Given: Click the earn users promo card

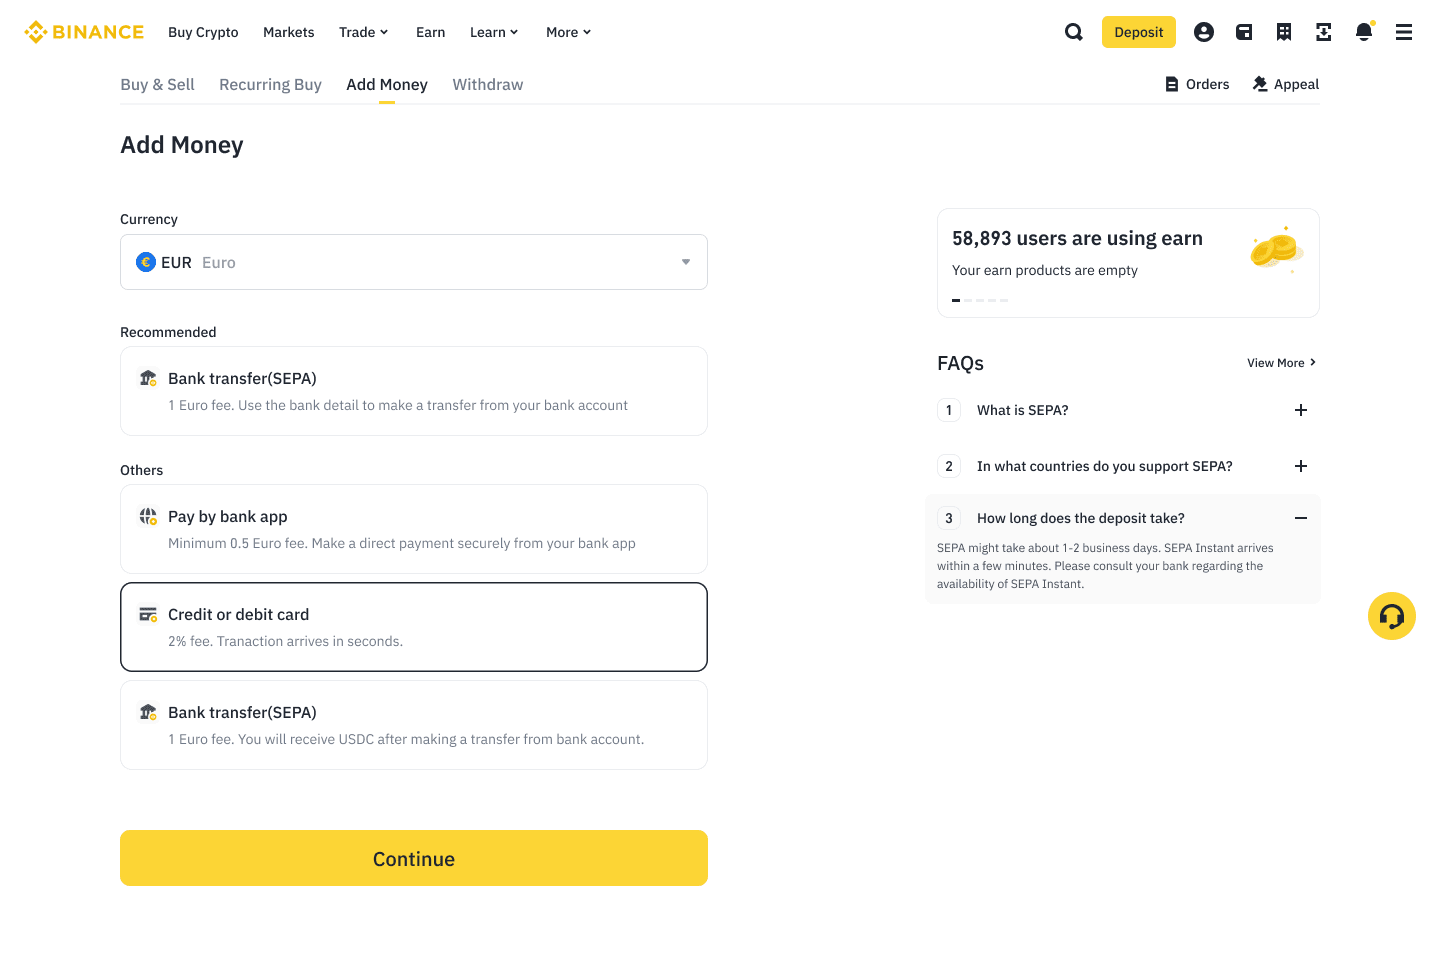Looking at the screenshot, I should (1128, 262).
